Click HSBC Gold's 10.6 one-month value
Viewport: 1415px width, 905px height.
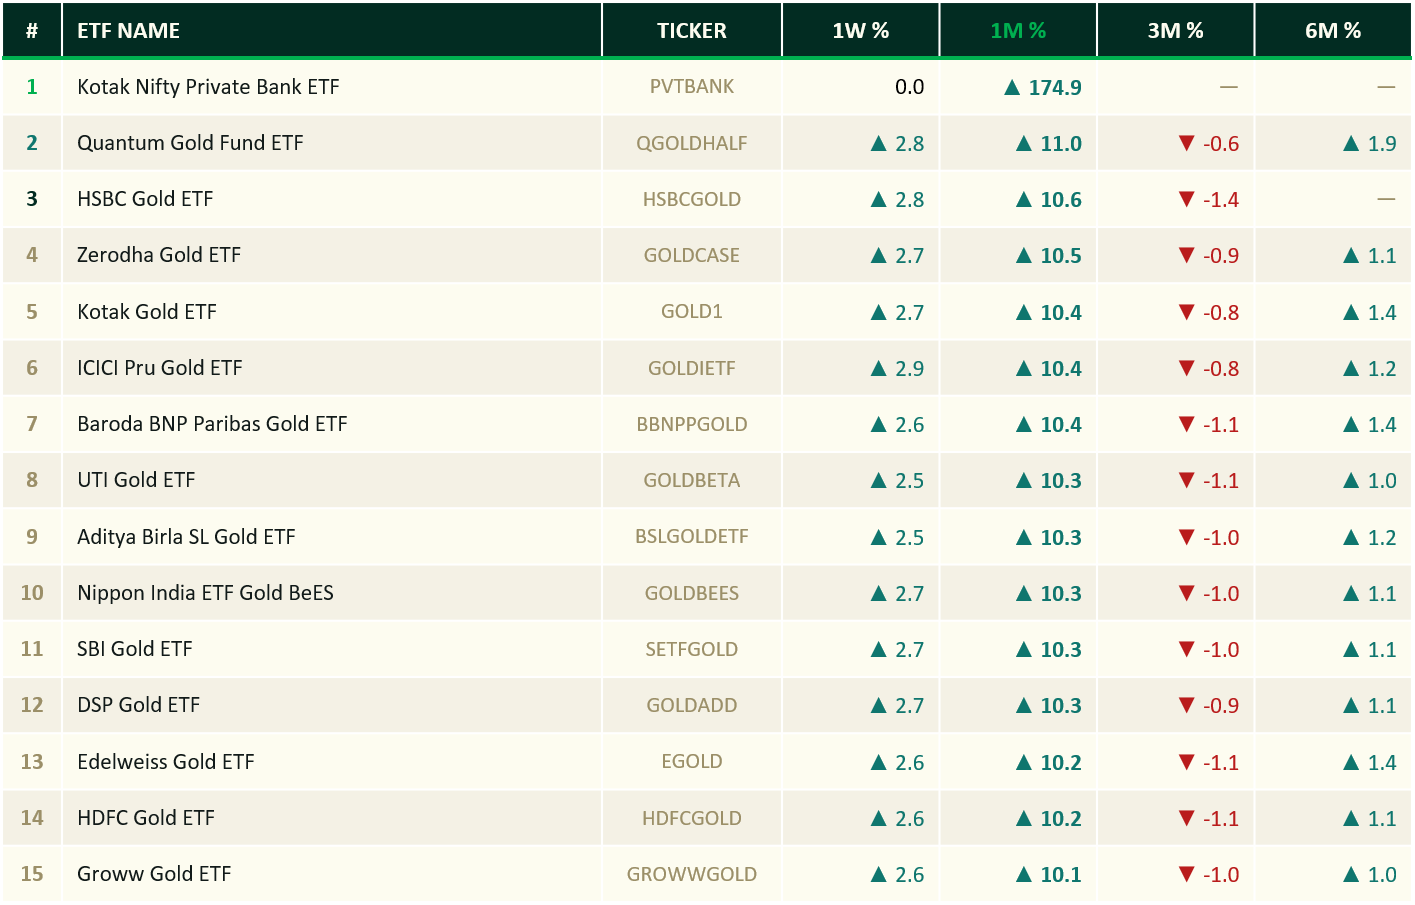1049,200
